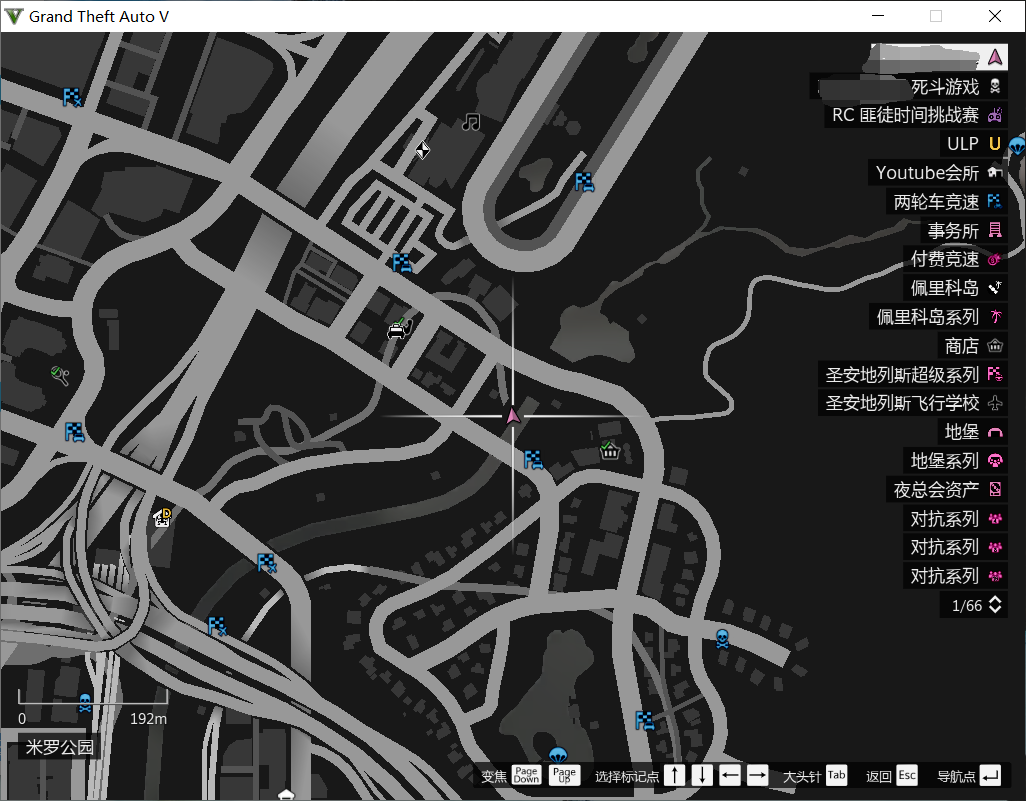Select the pink player arrow at the crosshair
Viewport: 1026px width, 801px height.
coord(513,416)
